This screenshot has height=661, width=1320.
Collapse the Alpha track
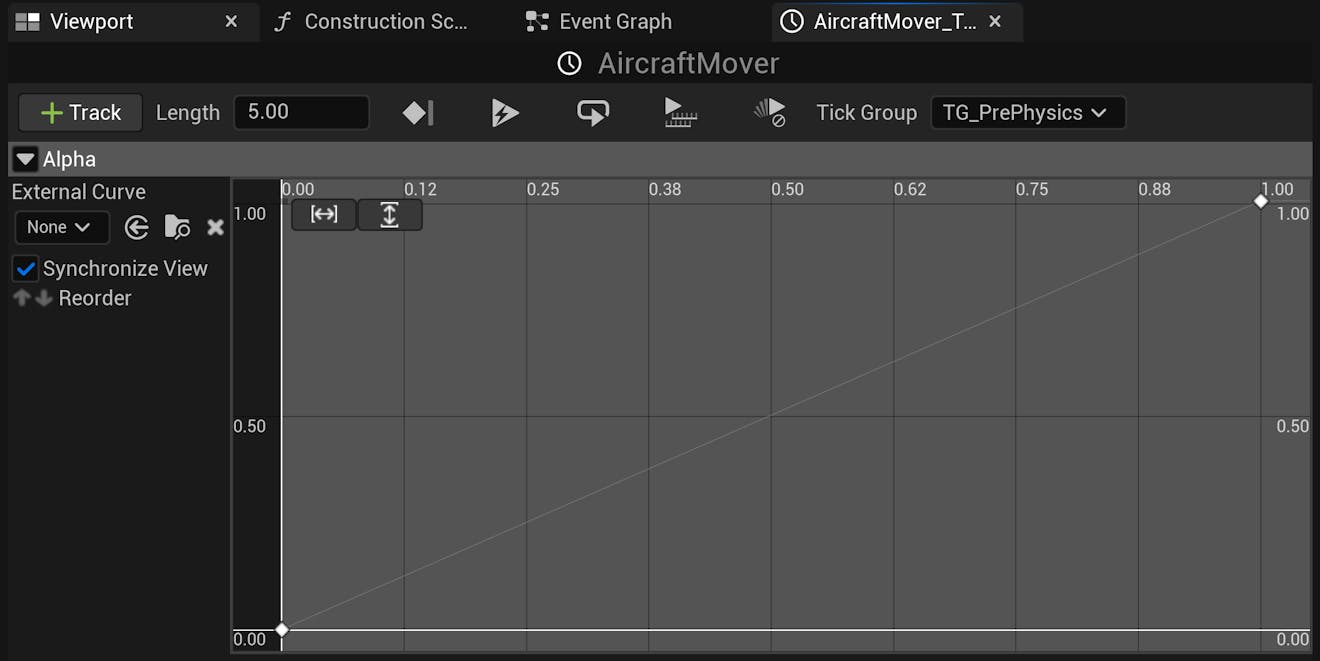click(26, 159)
